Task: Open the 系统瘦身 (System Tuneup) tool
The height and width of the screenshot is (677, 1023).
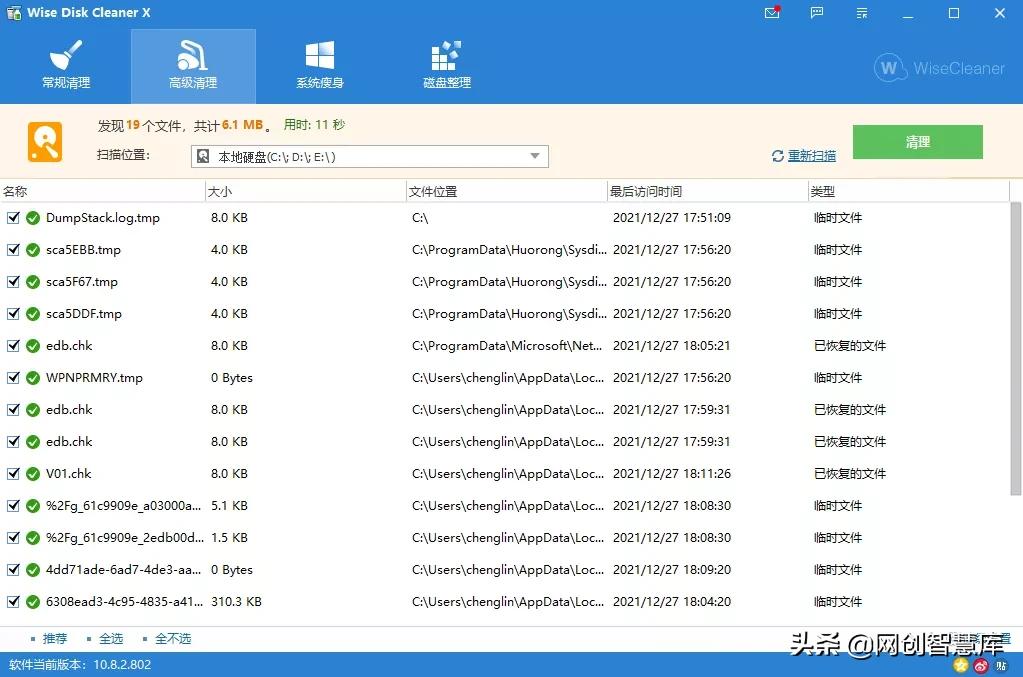Action: tap(319, 65)
